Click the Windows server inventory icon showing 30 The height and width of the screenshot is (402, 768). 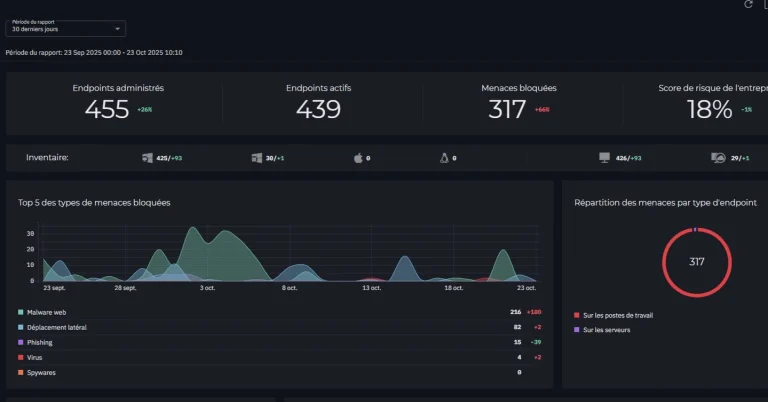point(257,158)
